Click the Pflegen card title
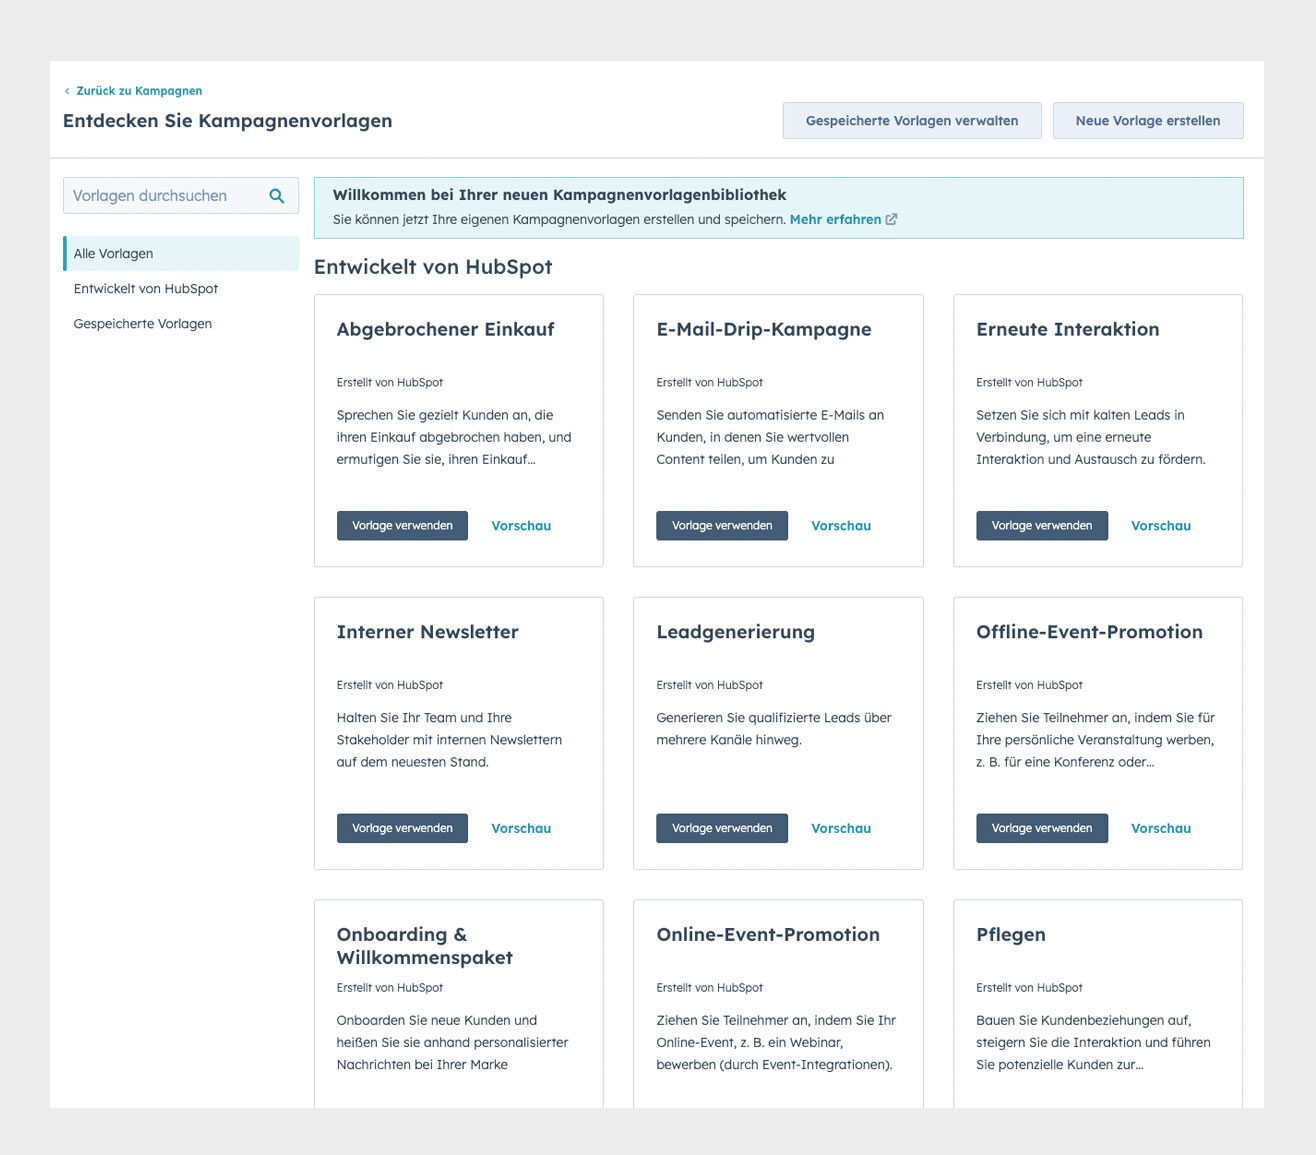The width and height of the screenshot is (1316, 1155). (x=1011, y=935)
